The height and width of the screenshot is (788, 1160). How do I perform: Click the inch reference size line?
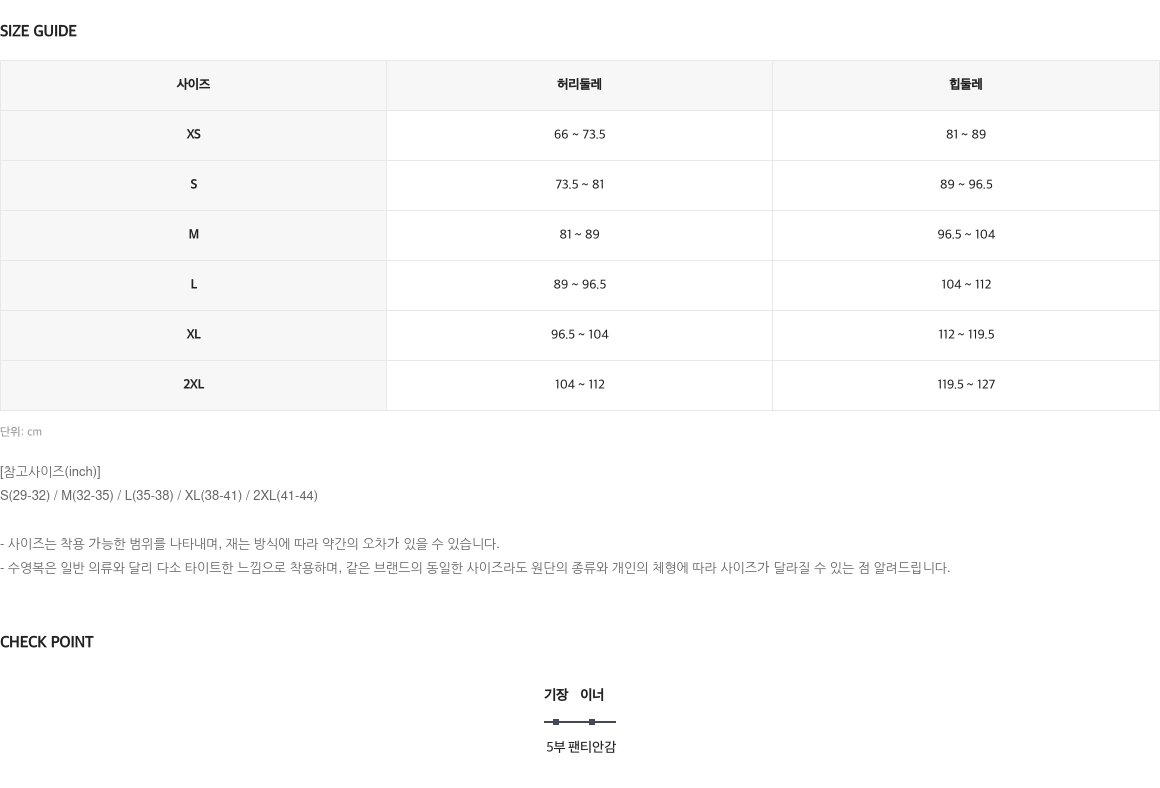pyautogui.click(x=159, y=496)
